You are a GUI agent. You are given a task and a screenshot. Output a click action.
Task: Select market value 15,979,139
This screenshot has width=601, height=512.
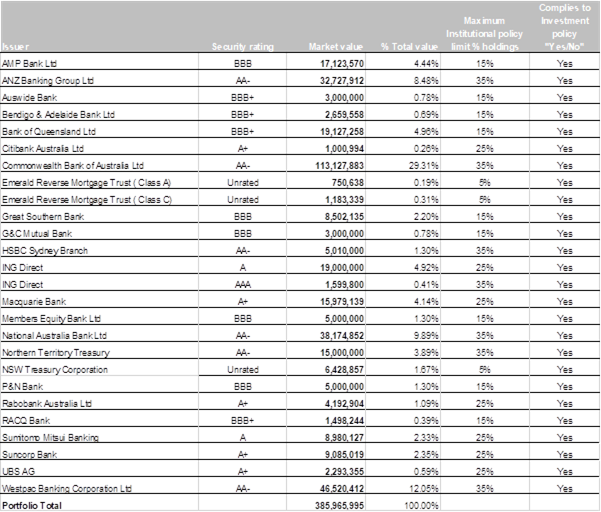coord(342,302)
